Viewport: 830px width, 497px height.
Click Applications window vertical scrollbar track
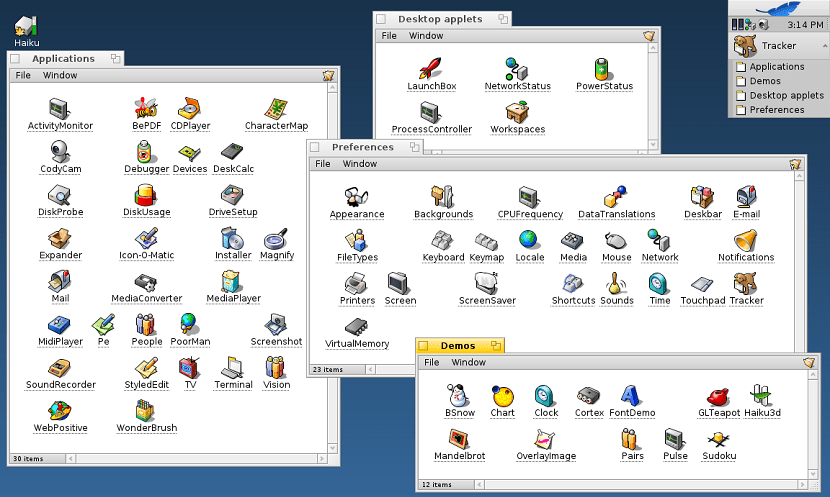(x=332, y=268)
